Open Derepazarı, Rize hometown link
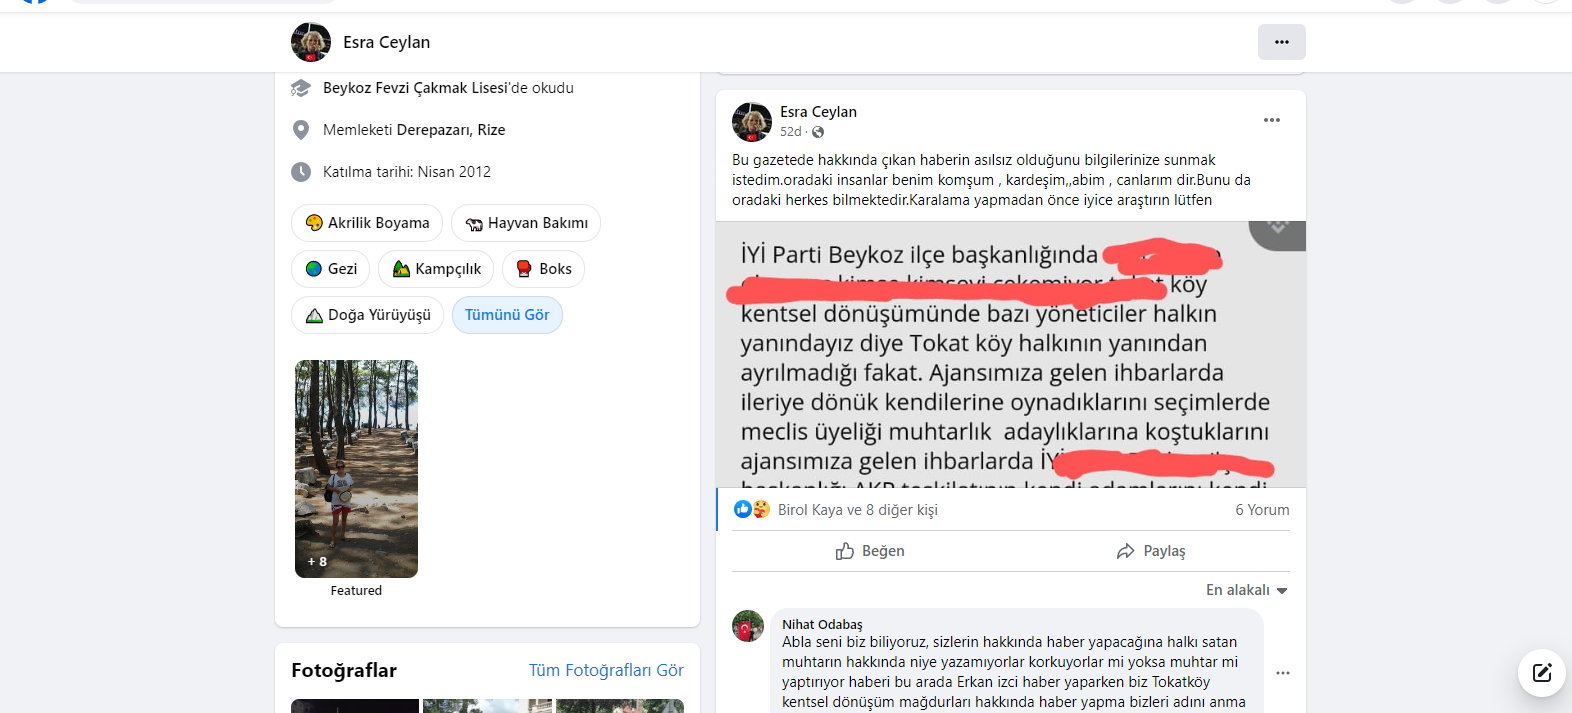 coord(451,130)
